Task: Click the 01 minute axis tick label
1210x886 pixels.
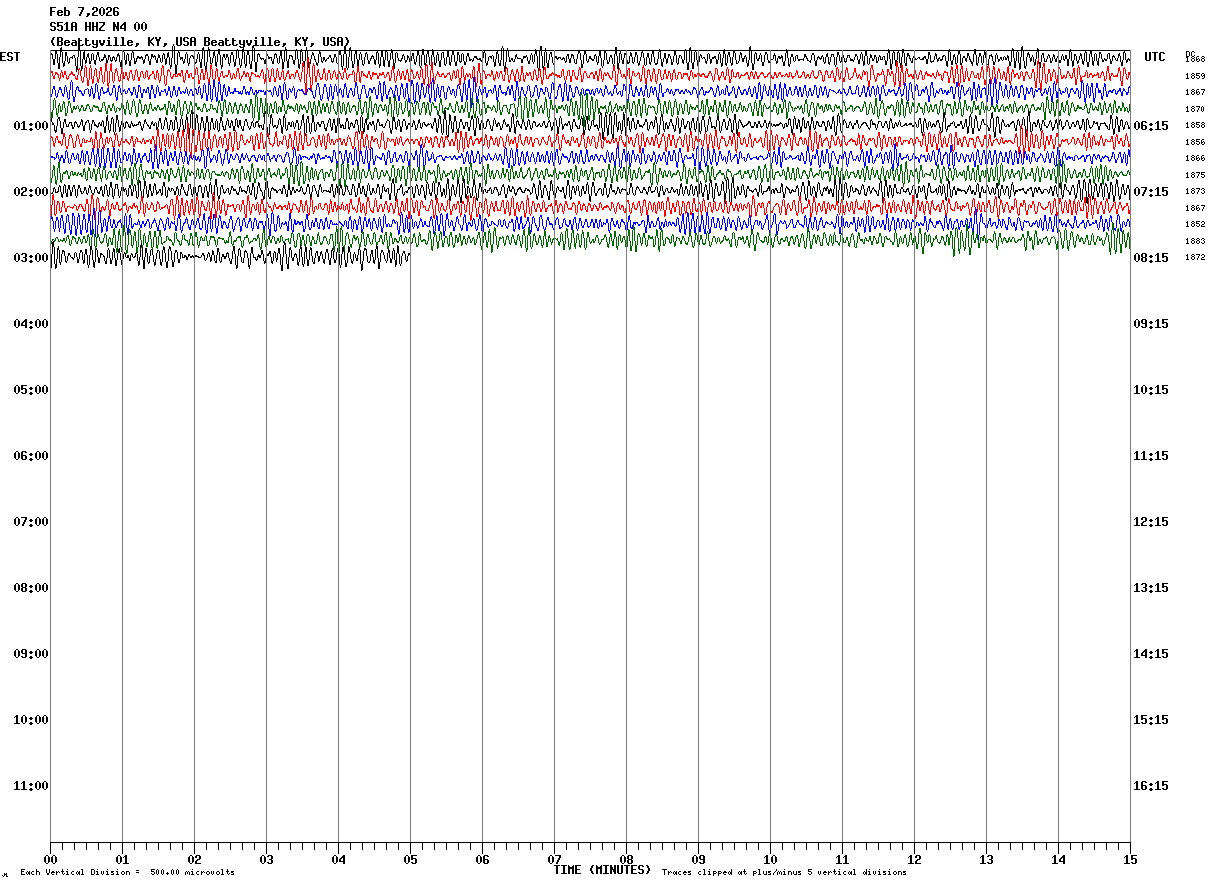Action: 122,860
